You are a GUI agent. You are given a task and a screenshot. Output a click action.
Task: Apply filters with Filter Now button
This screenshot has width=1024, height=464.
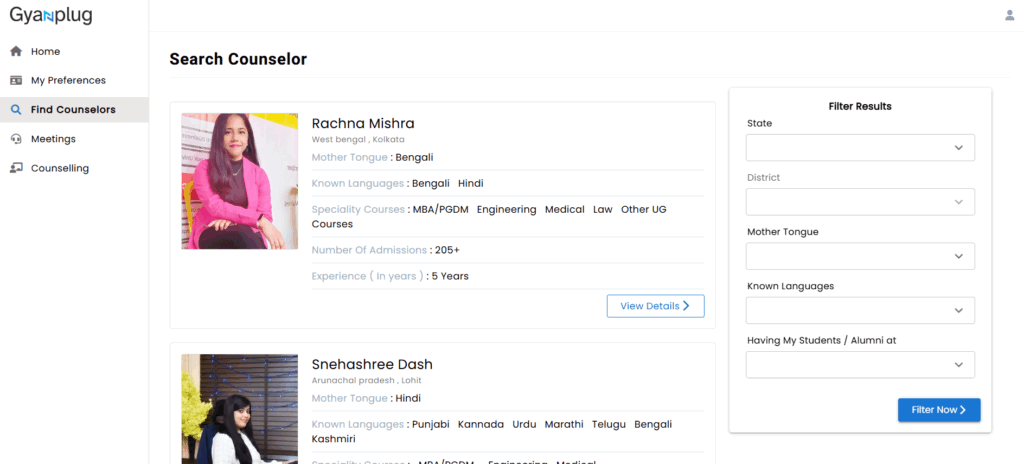pyautogui.click(x=939, y=410)
